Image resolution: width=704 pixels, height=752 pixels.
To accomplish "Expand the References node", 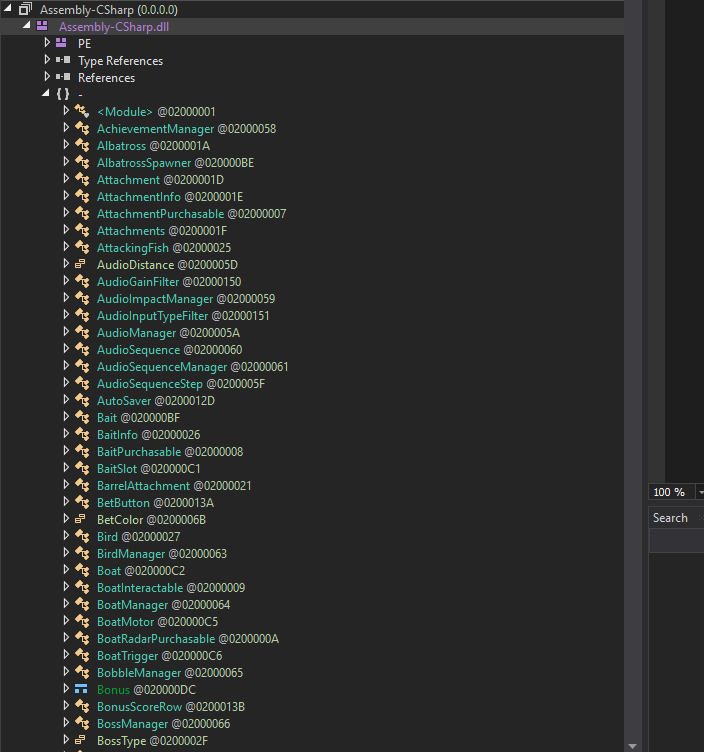I will (47, 76).
